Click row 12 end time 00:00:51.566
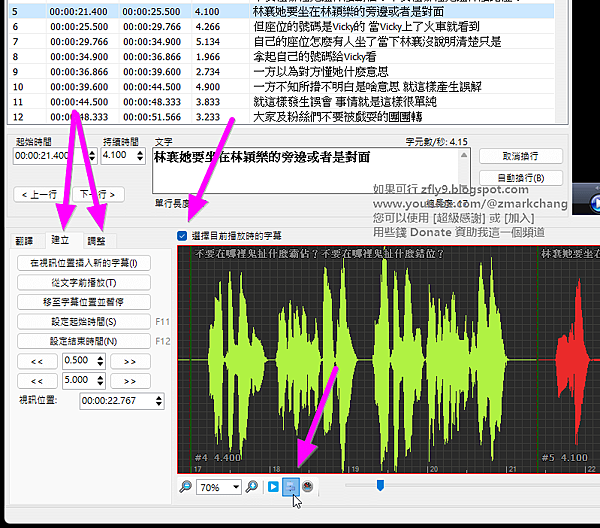 152,117
